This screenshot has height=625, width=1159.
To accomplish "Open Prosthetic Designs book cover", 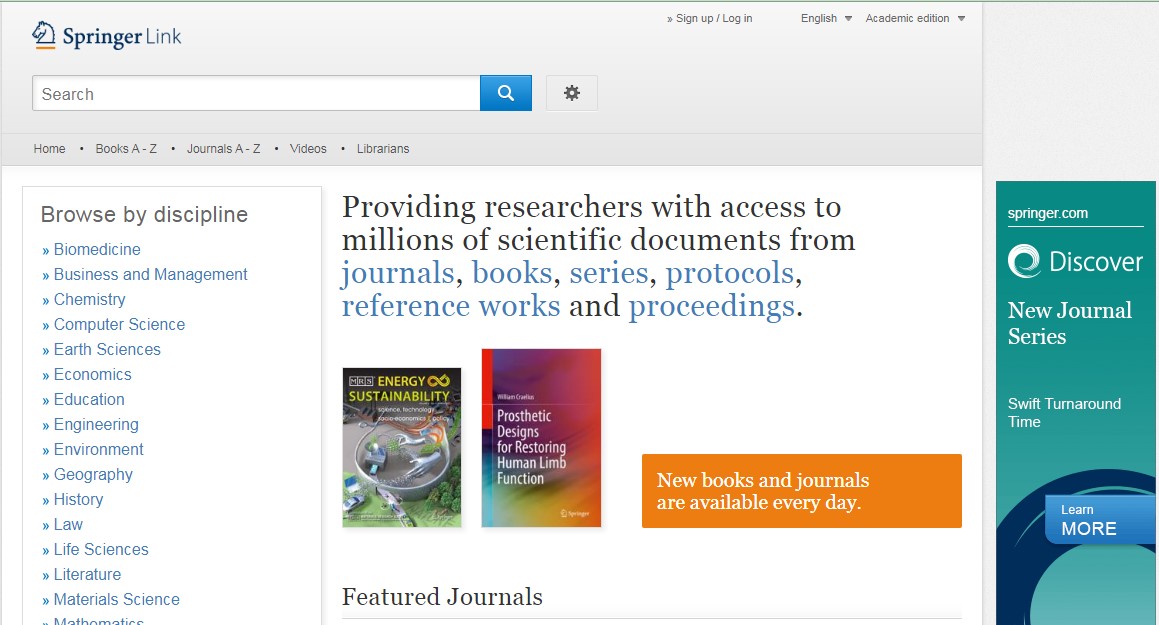I will click(x=541, y=438).
